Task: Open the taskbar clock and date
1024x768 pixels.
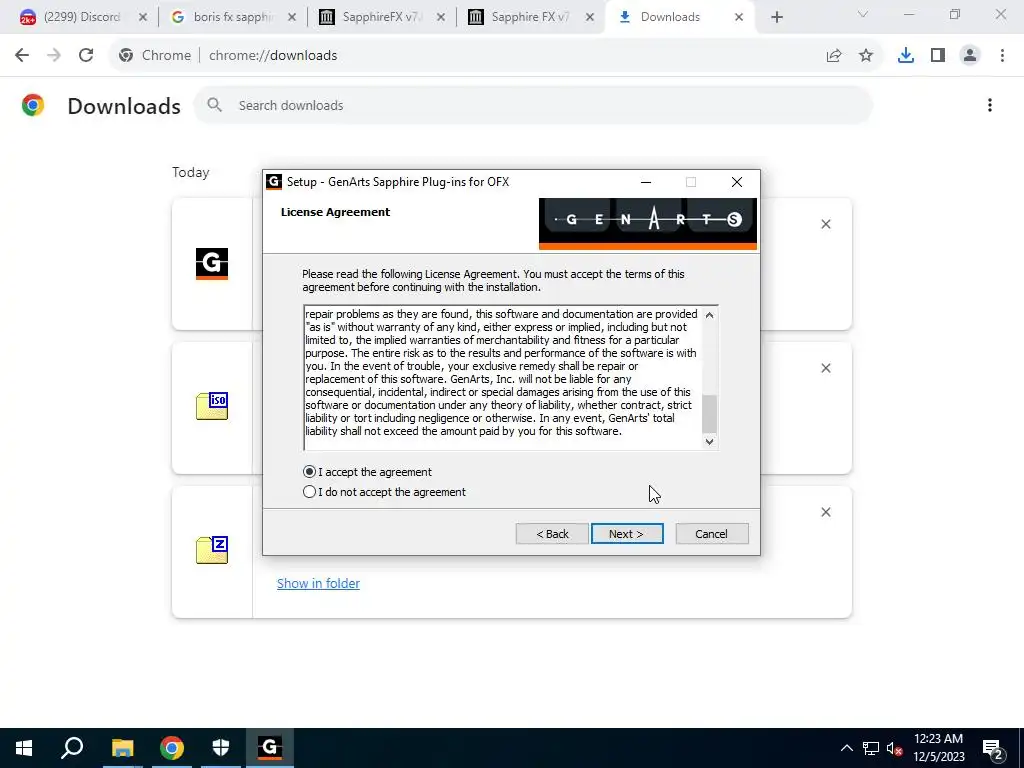Action: 938,748
